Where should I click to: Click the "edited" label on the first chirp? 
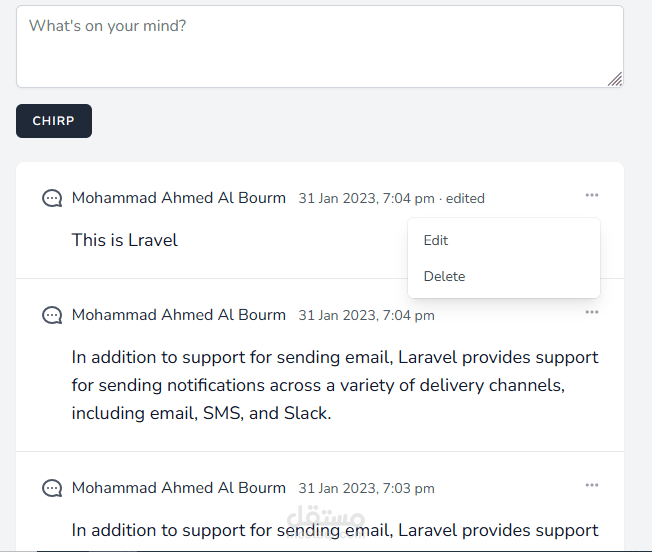click(x=465, y=199)
